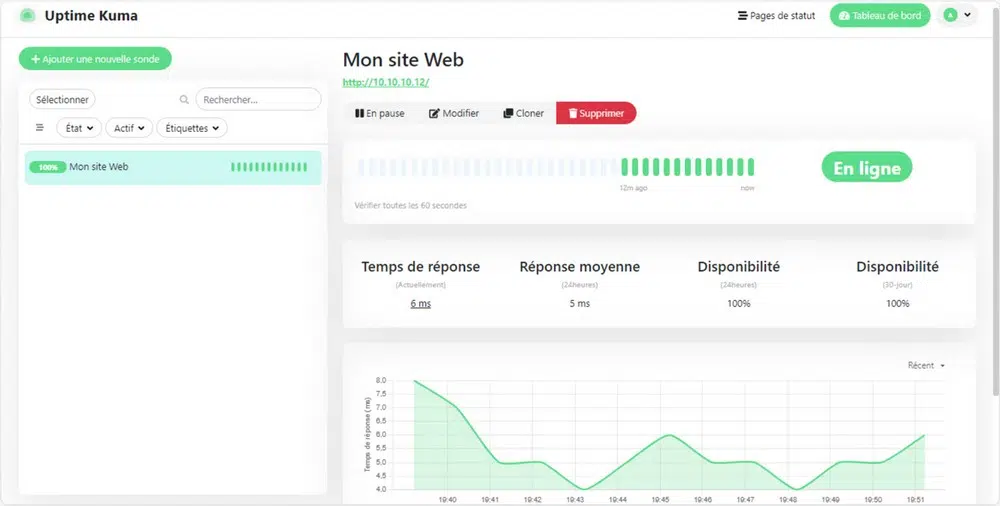Open the Pages de statut menu
The image size is (1000, 506).
point(776,15)
